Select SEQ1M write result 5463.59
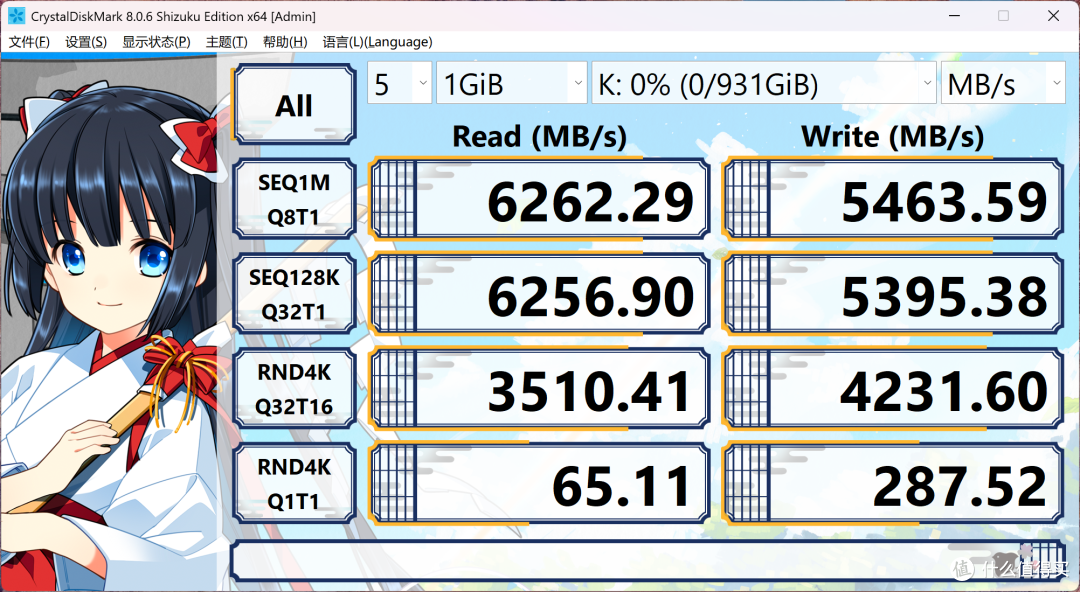 click(x=893, y=199)
